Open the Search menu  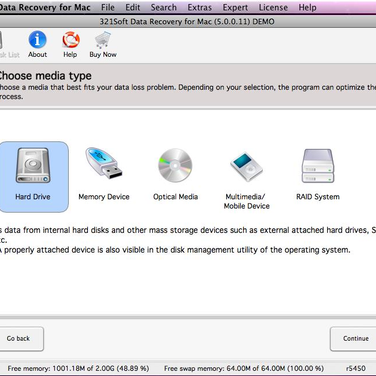coord(164,7)
